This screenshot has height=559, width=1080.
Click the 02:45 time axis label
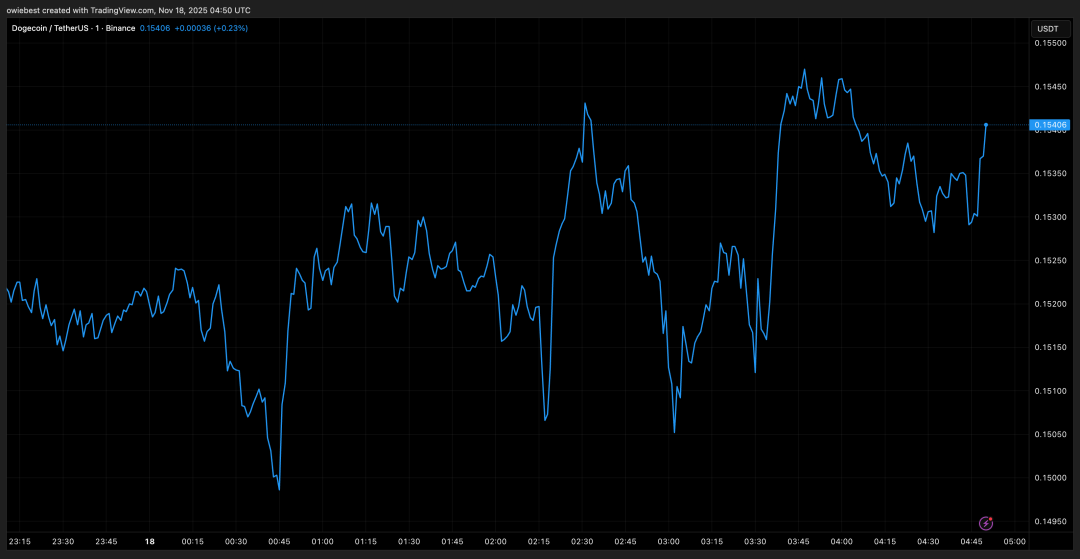625,541
